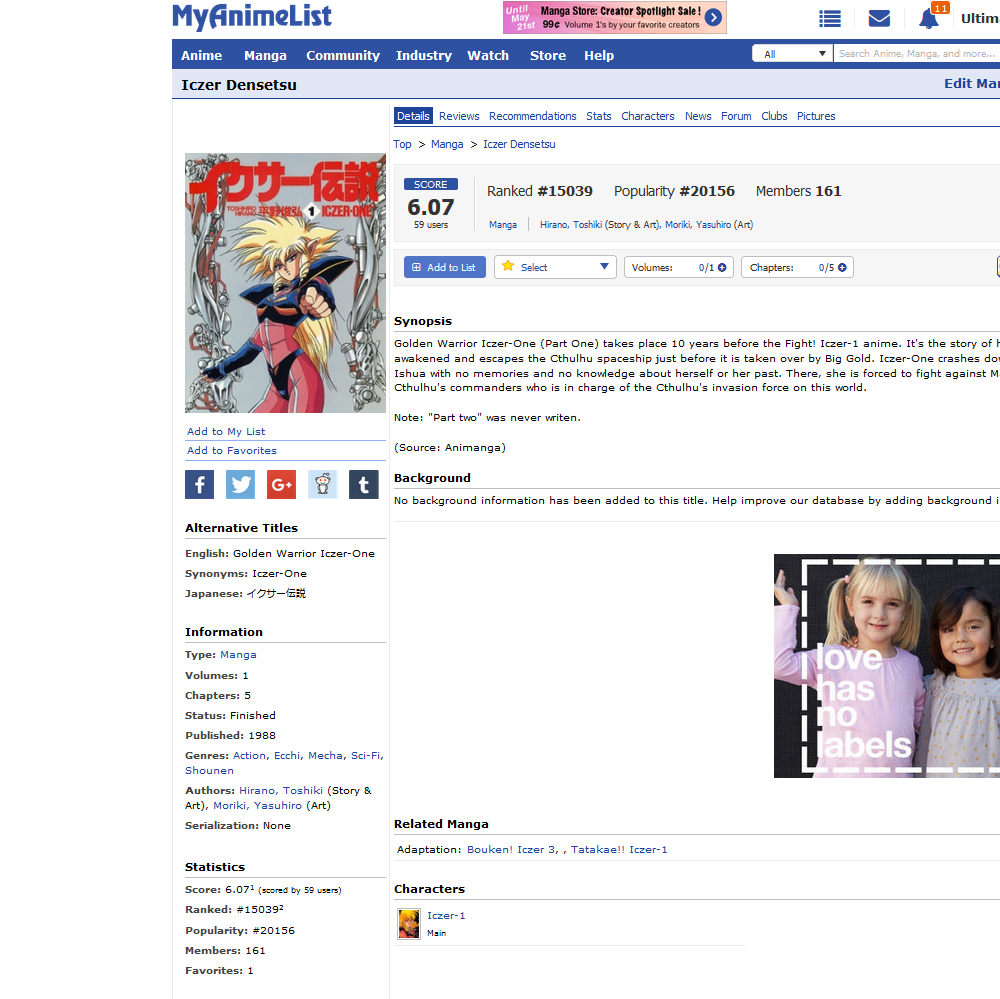This screenshot has height=999, width=1000.
Task: Increment volumes read with plus icon
Action: pyautogui.click(x=722, y=267)
